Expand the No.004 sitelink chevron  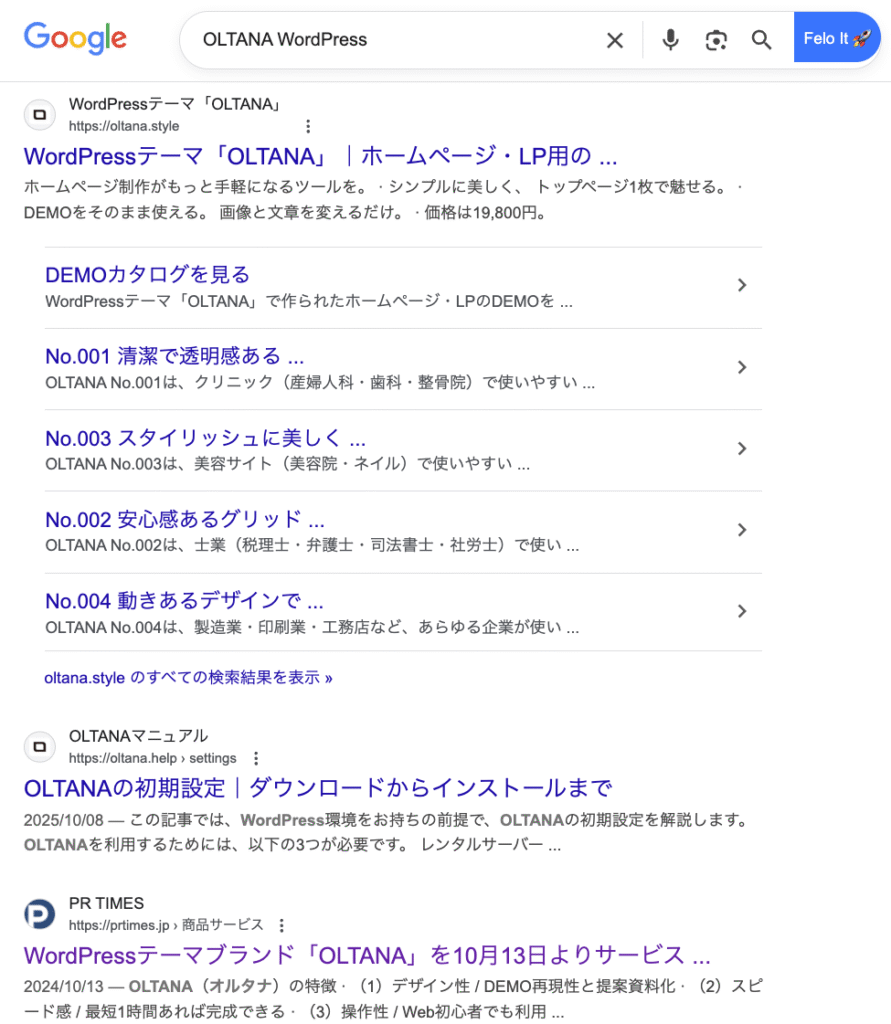click(742, 611)
